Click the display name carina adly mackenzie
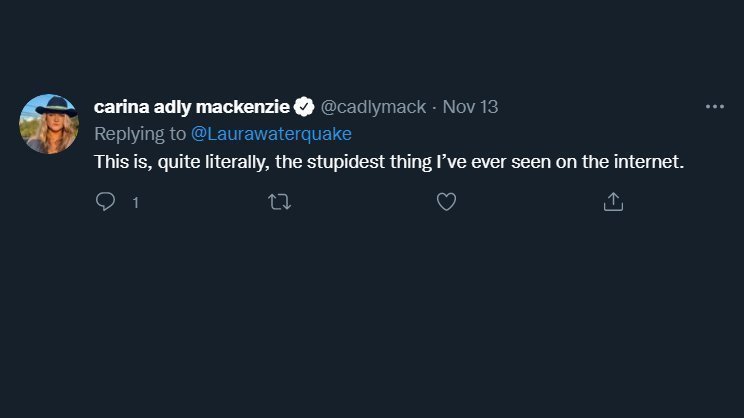Screen dimensions: 744x418 pos(191,107)
